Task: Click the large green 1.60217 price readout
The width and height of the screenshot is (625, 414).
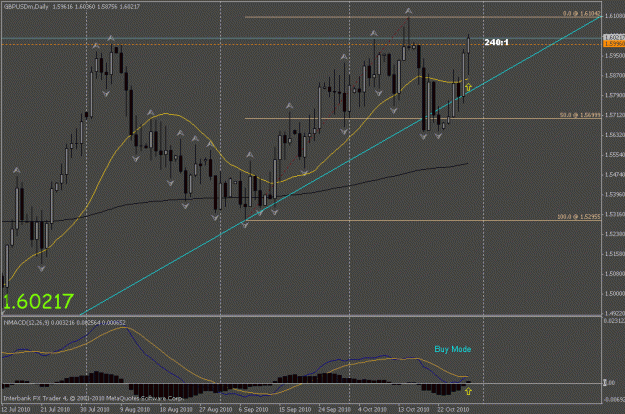Action: [38, 302]
